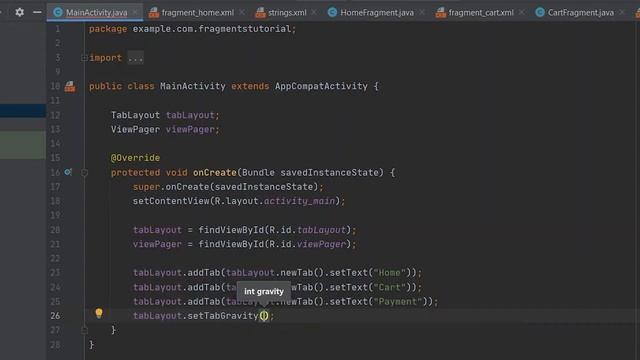
Task: Select the green highlighted row in the side panel
Action: (23, 145)
